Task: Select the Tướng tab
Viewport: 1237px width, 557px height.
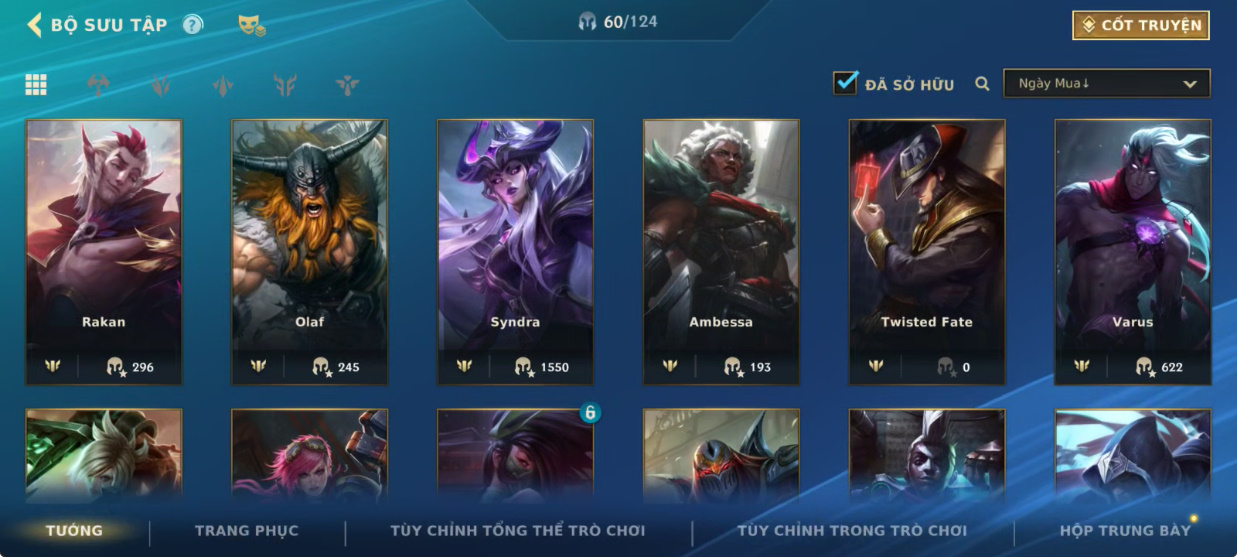Action: pyautogui.click(x=74, y=531)
